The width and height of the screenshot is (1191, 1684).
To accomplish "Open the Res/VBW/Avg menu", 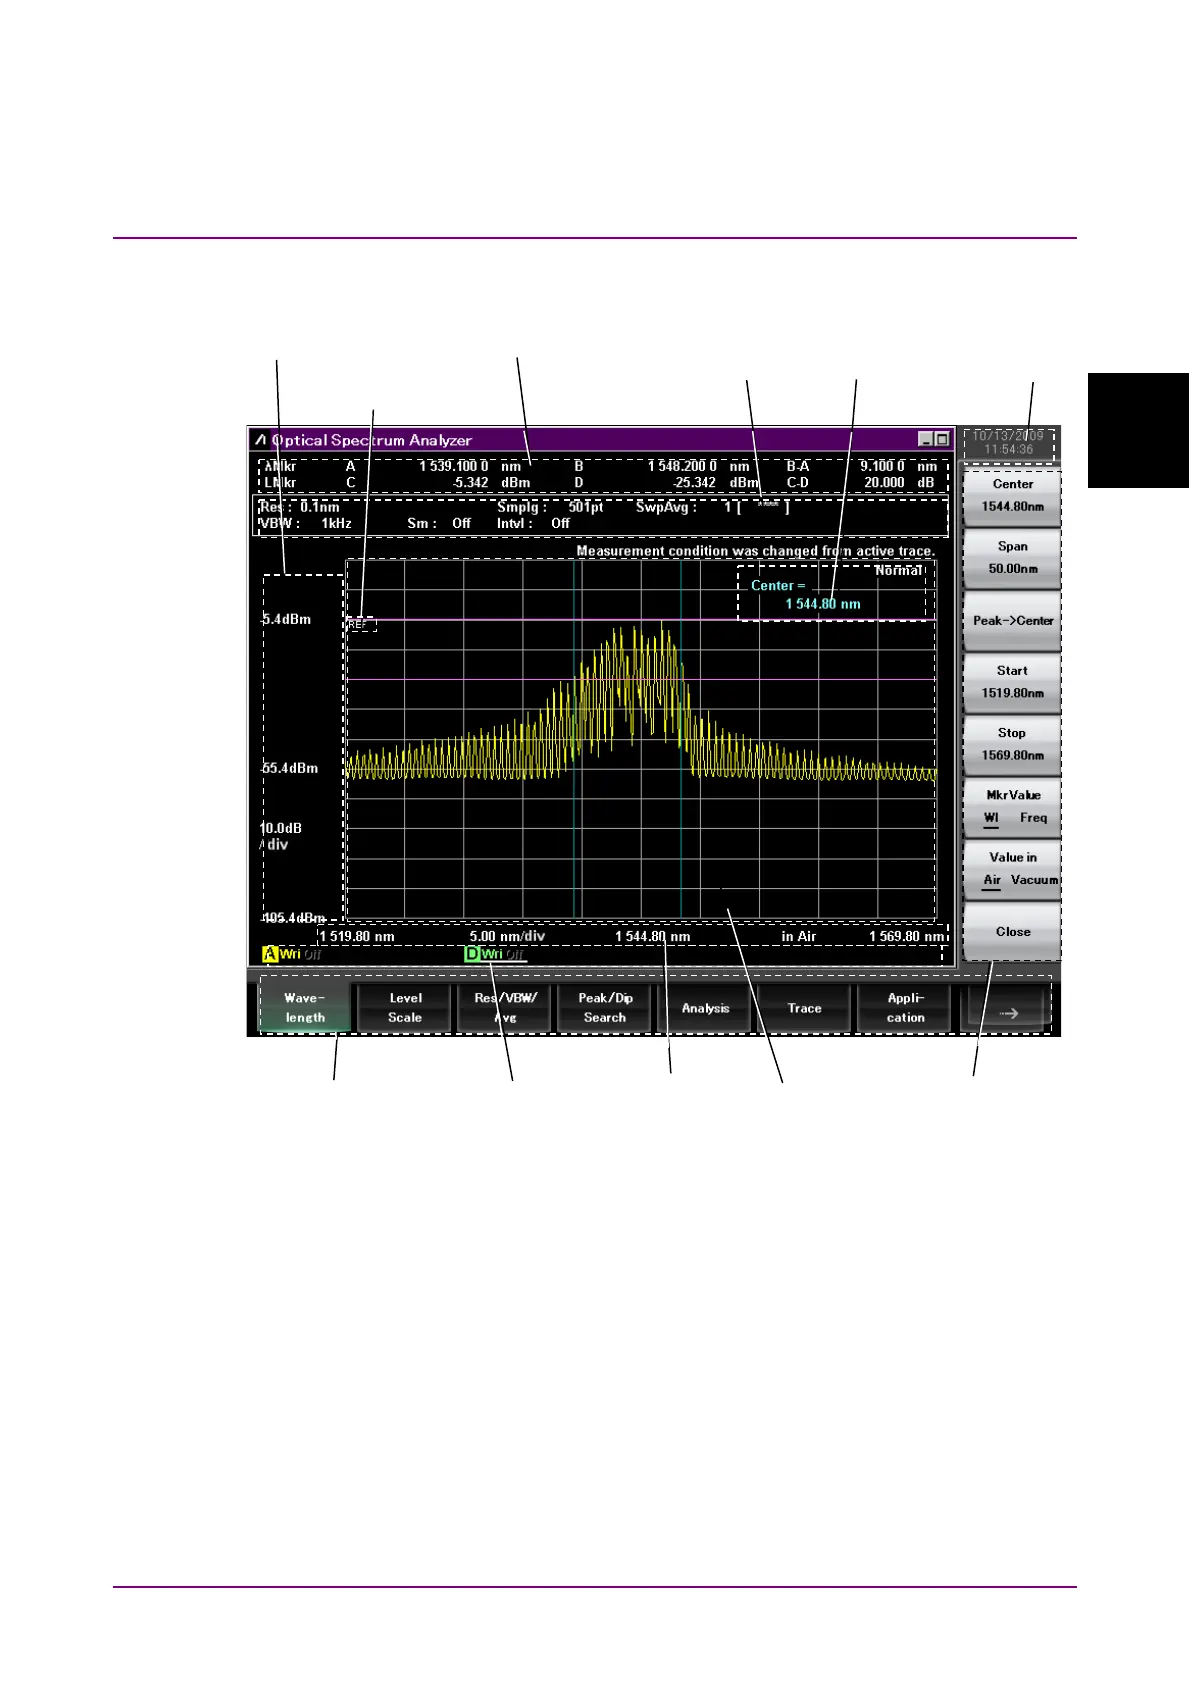I will pyautogui.click(x=505, y=1008).
